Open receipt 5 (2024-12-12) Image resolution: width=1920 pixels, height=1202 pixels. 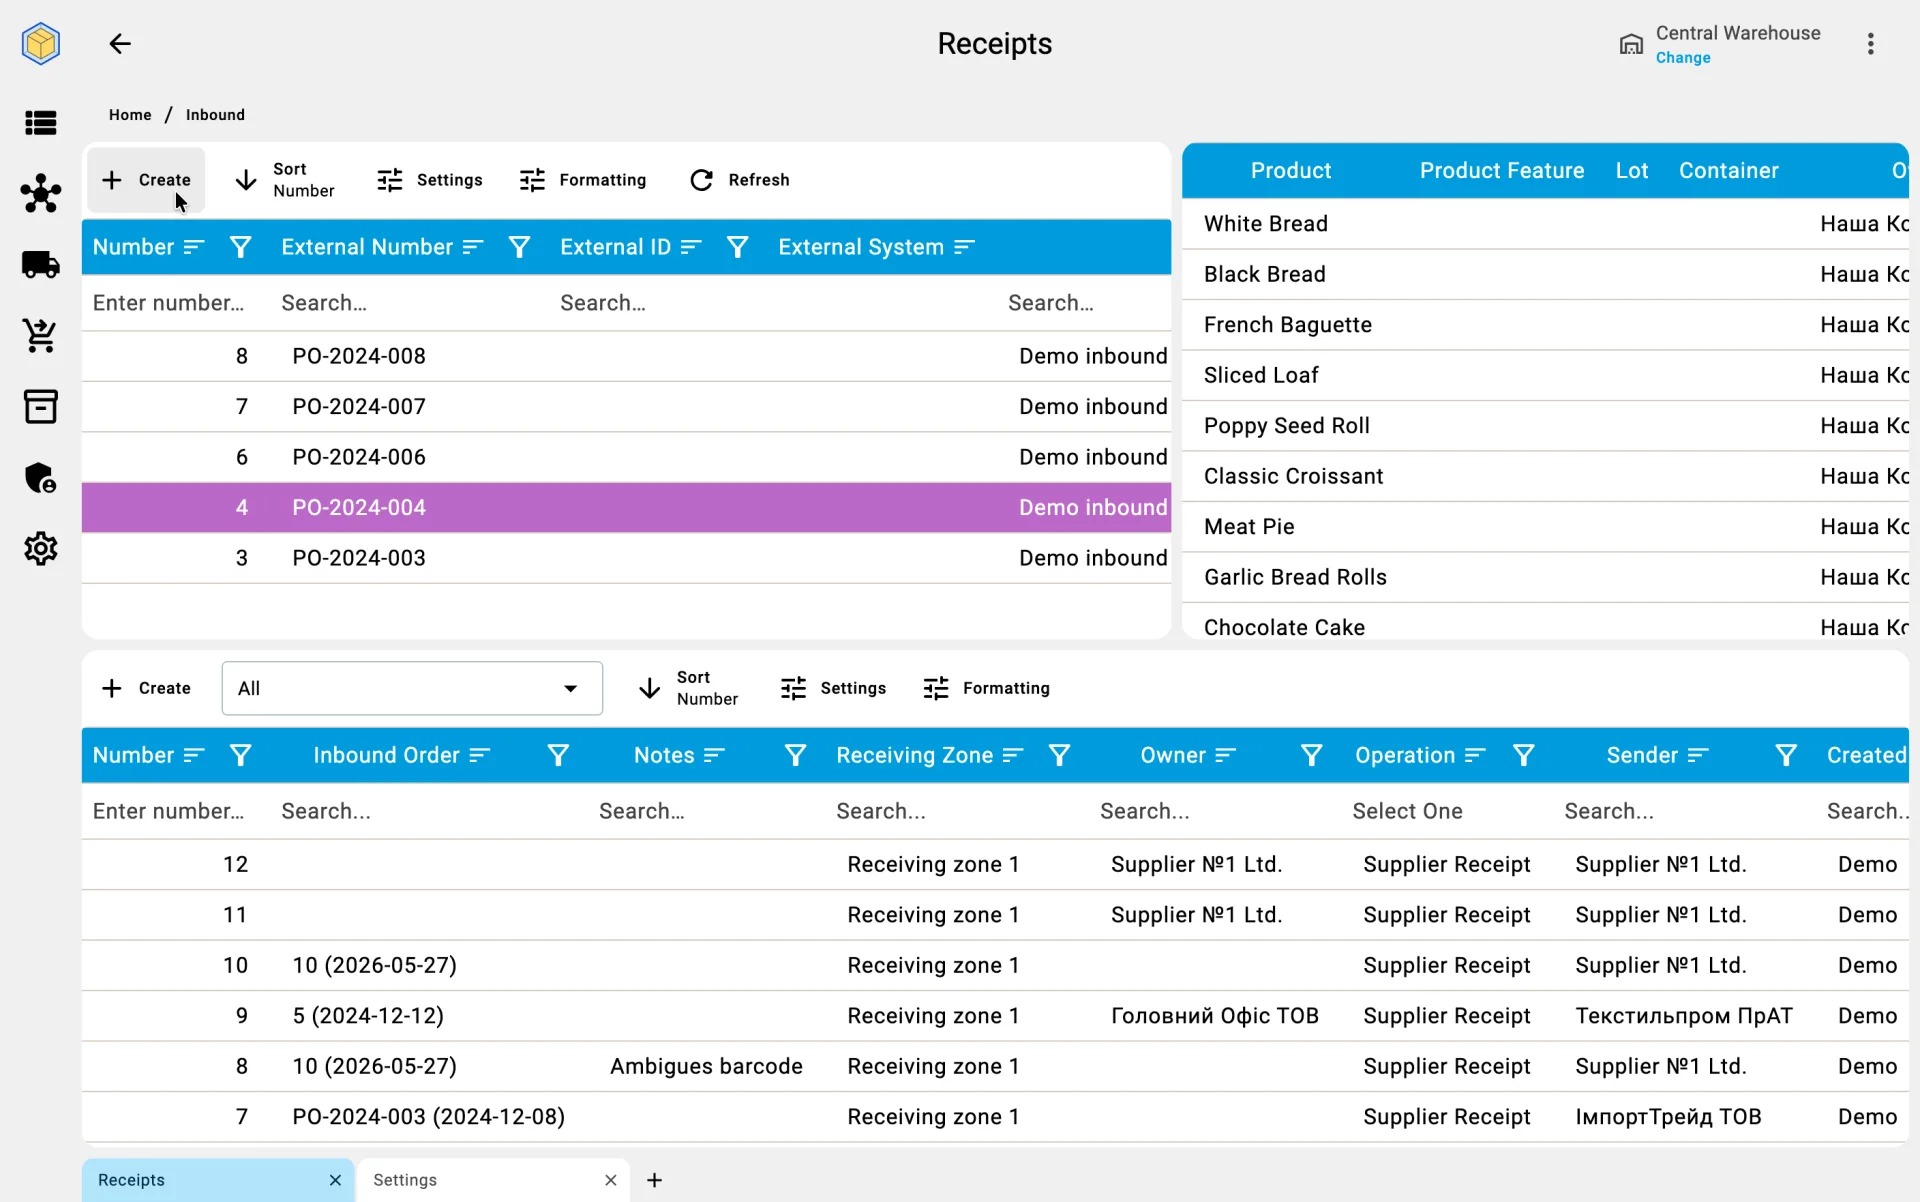pos(994,1016)
